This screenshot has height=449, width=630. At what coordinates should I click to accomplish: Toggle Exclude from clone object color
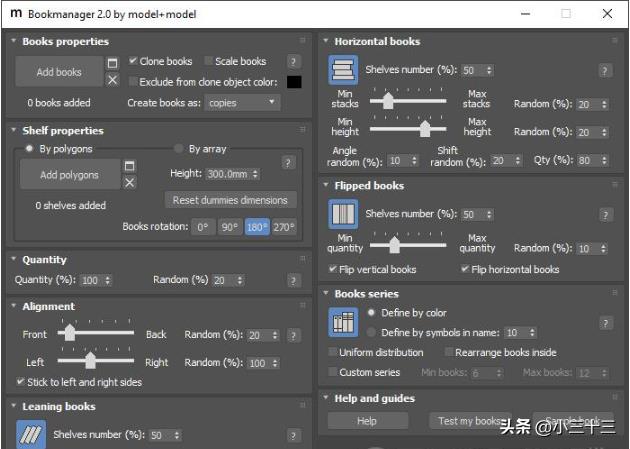click(132, 82)
